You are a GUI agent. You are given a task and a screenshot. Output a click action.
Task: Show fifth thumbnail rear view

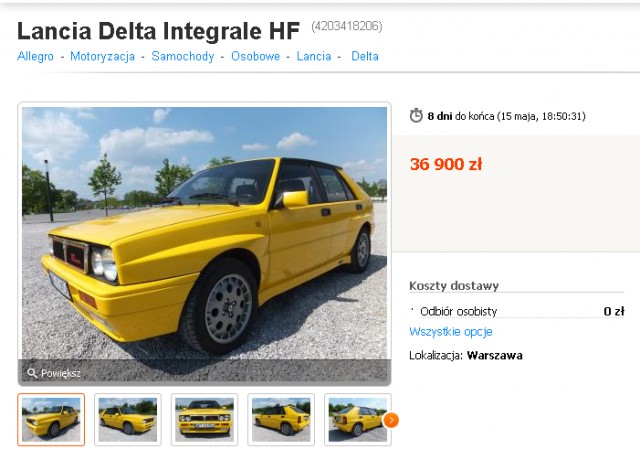358,420
